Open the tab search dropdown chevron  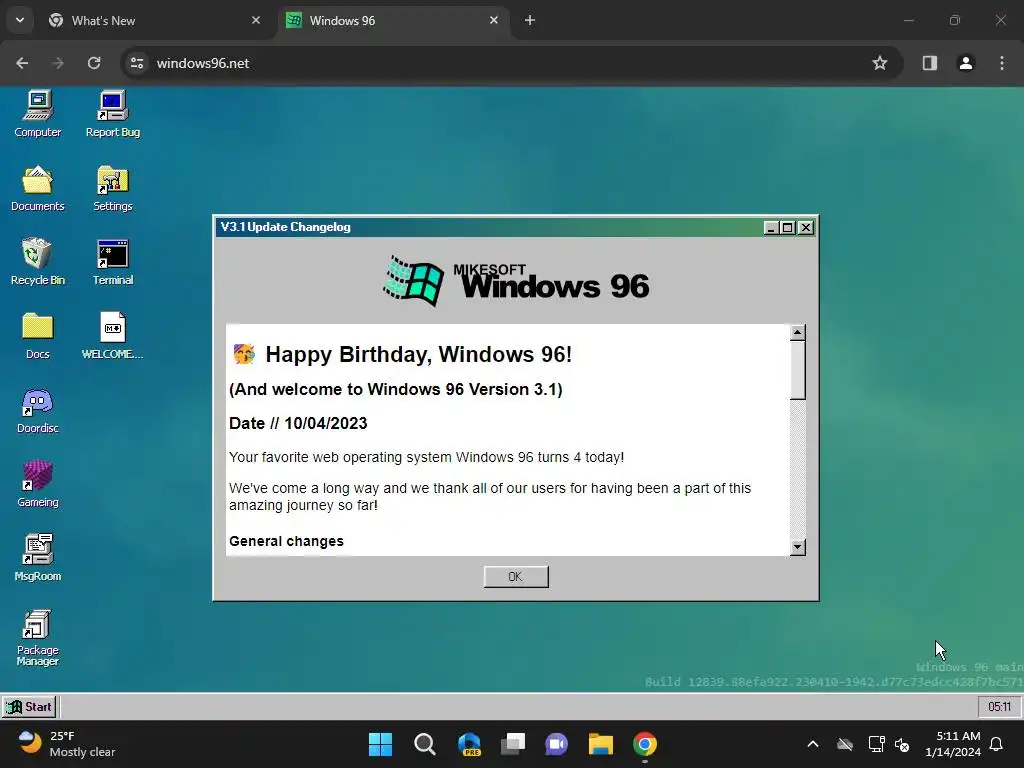pyautogui.click(x=20, y=20)
